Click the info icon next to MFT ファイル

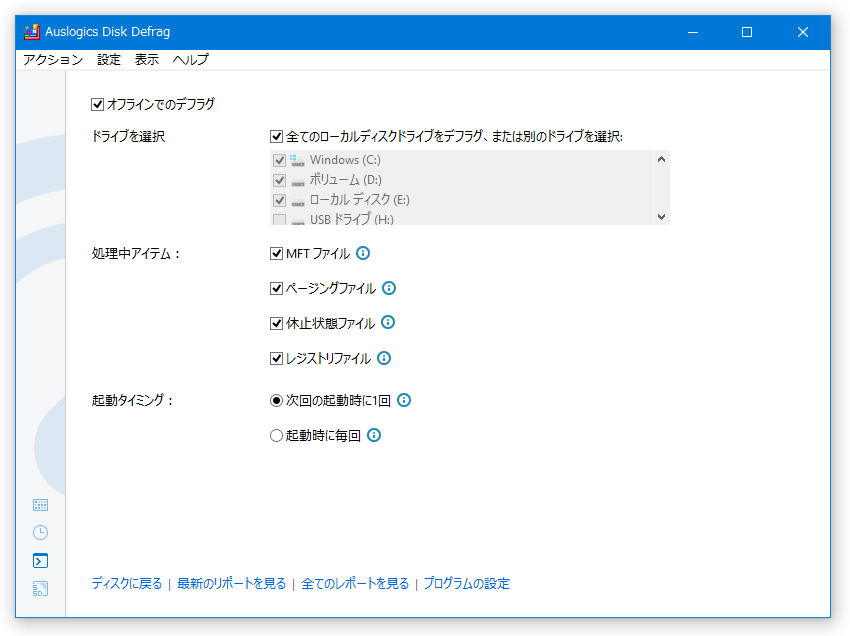pos(363,253)
